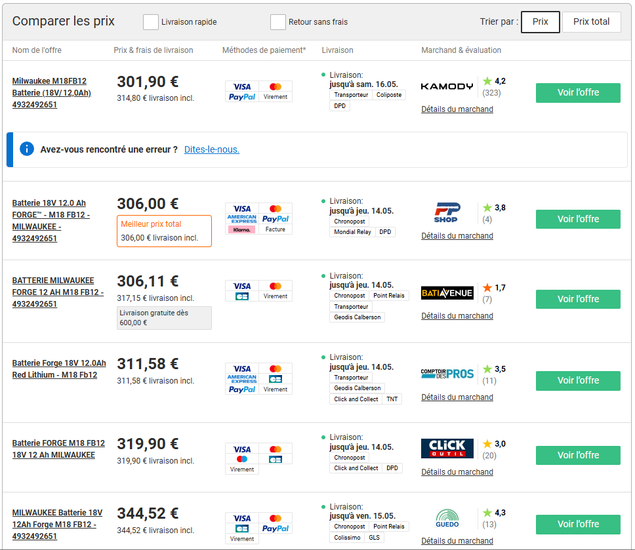
Task: Click the Carte Bleue icon in 306,11 € row
Action: point(242,296)
